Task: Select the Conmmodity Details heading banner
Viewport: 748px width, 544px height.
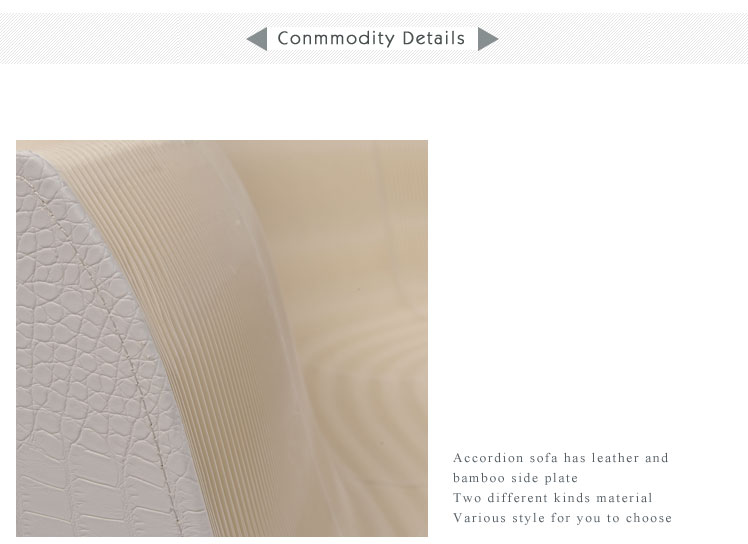Action: 372,39
